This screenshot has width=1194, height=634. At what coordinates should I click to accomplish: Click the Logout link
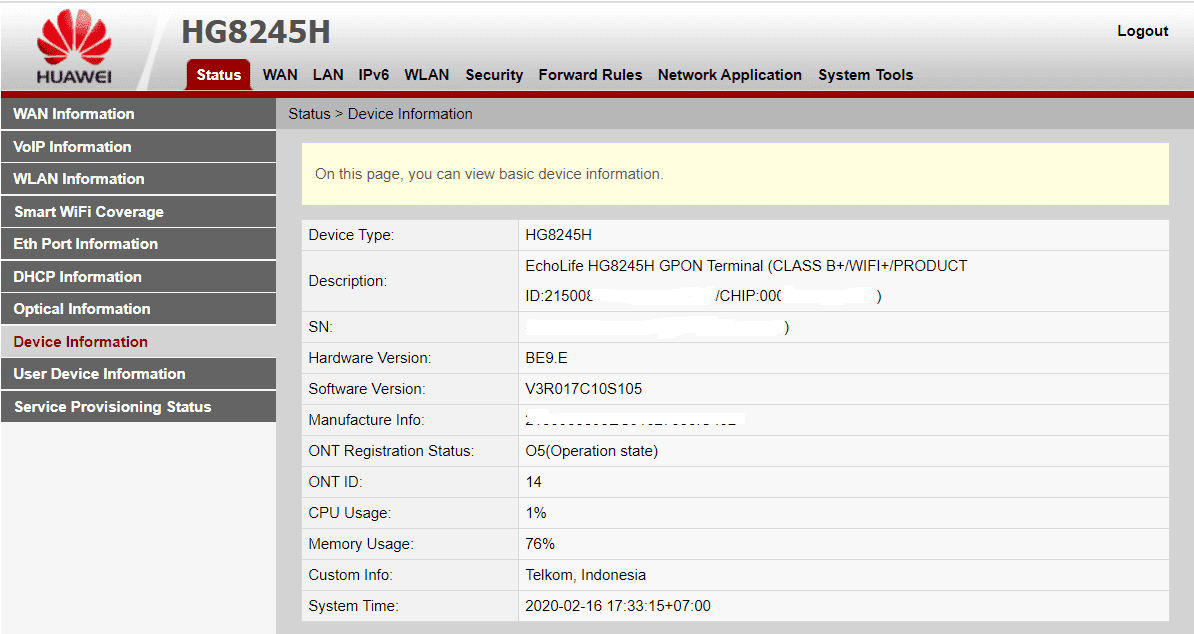(1142, 30)
